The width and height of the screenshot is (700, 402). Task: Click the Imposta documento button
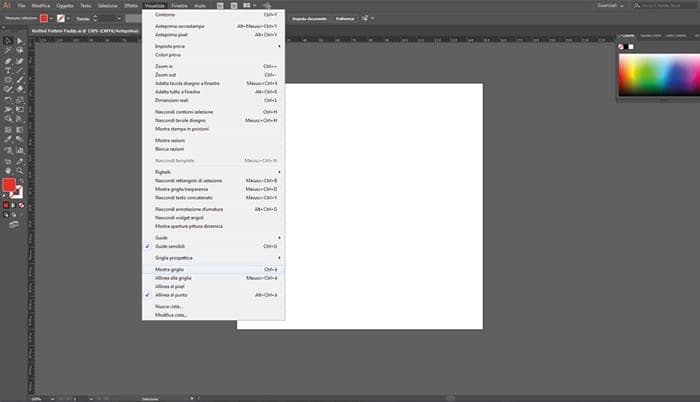coord(307,18)
